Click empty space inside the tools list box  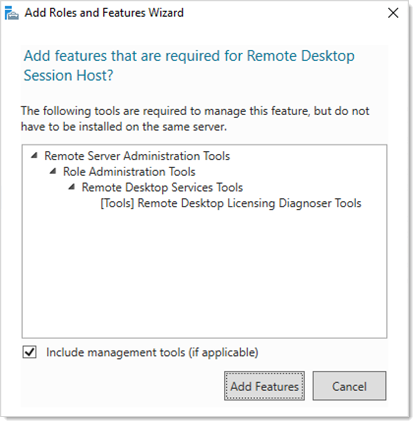204,273
